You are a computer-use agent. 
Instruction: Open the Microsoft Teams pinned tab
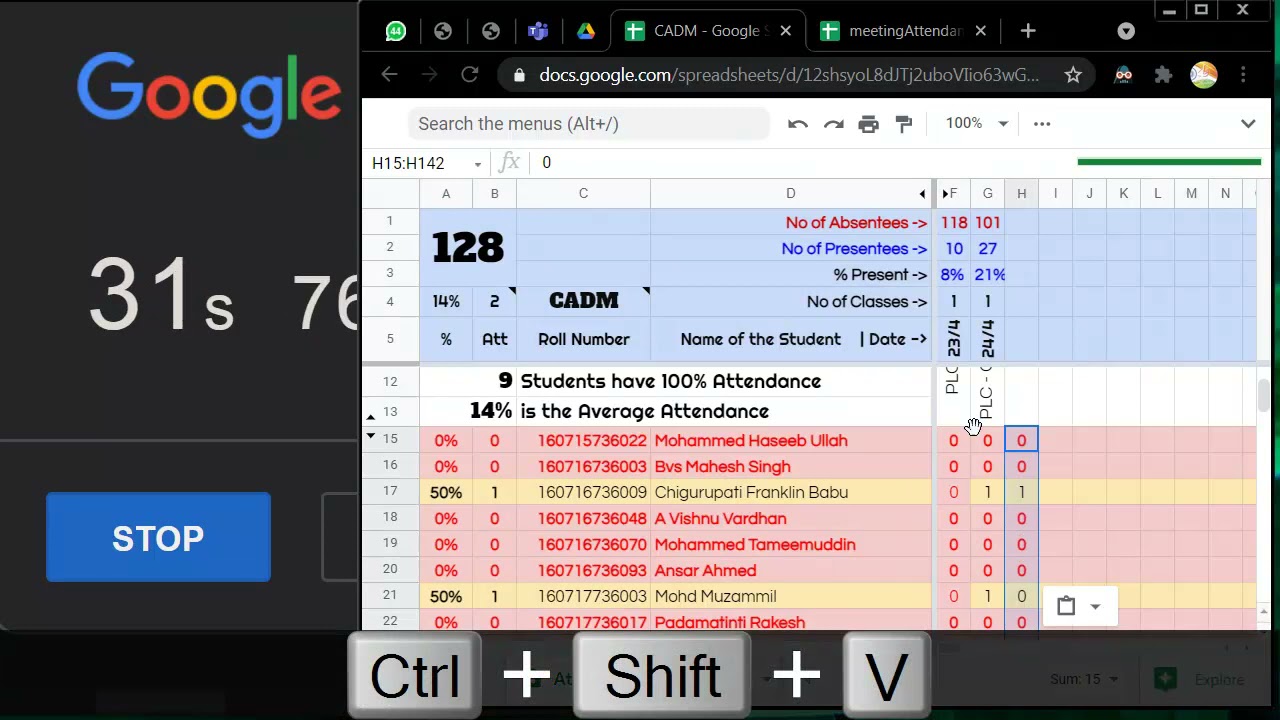pos(538,31)
